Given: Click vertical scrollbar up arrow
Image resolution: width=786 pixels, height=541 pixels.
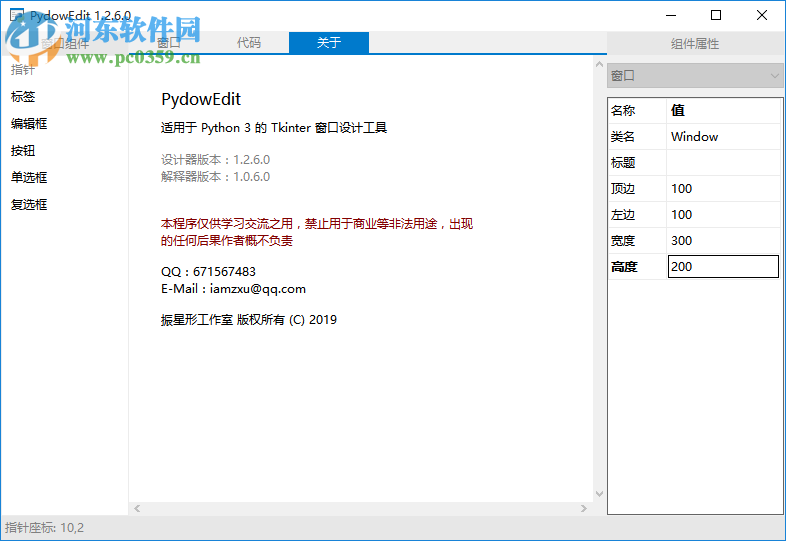Looking at the screenshot, I should click(x=599, y=64).
